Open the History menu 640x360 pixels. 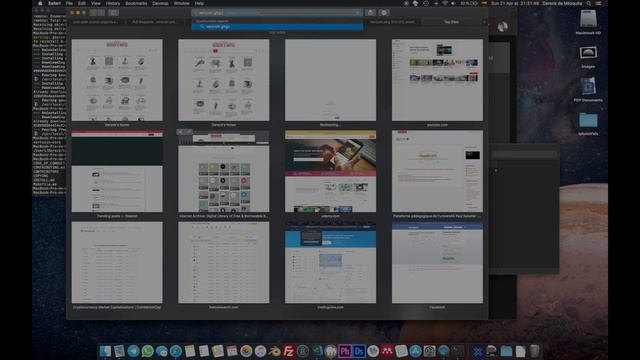pyautogui.click(x=113, y=3)
